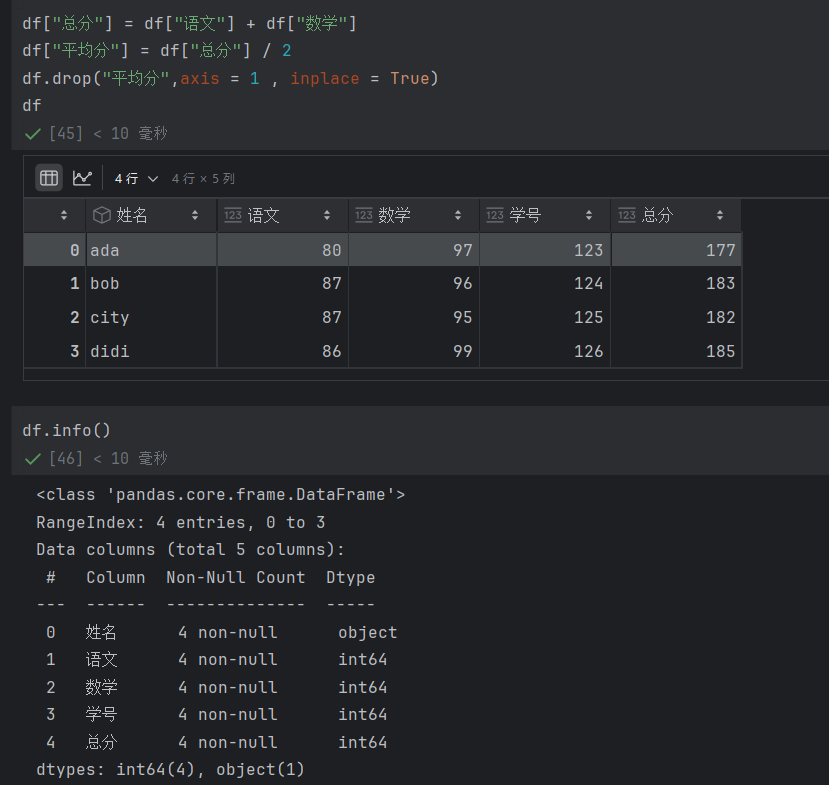Click the 123 integer icon beside 语文
This screenshot has height=785, width=829.
click(232, 214)
